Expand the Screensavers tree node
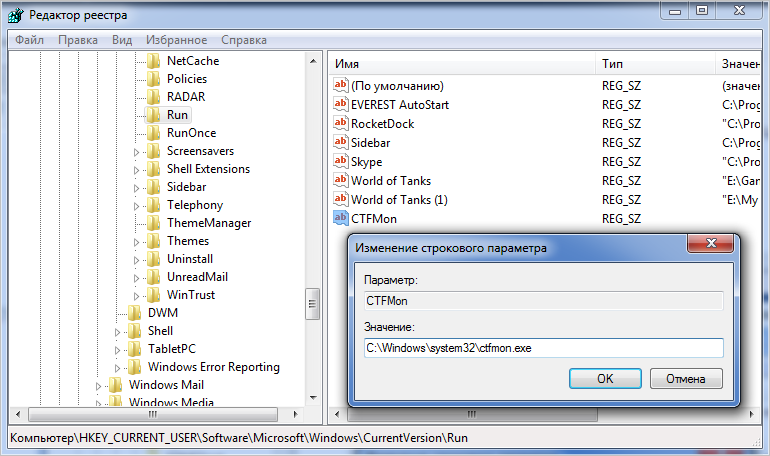 pyautogui.click(x=137, y=152)
